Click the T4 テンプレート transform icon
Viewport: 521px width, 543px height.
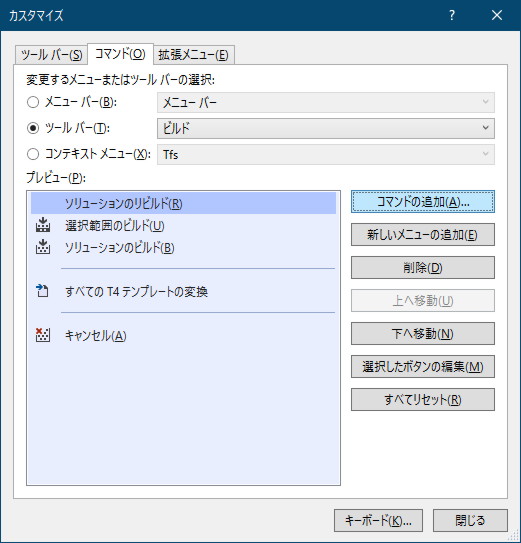pos(42,291)
